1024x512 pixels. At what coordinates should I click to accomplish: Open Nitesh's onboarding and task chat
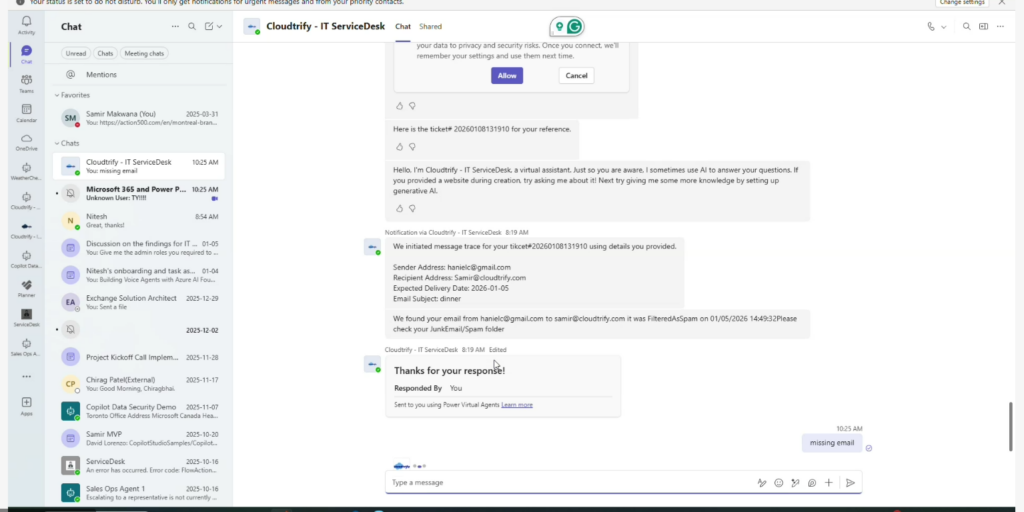coord(138,275)
